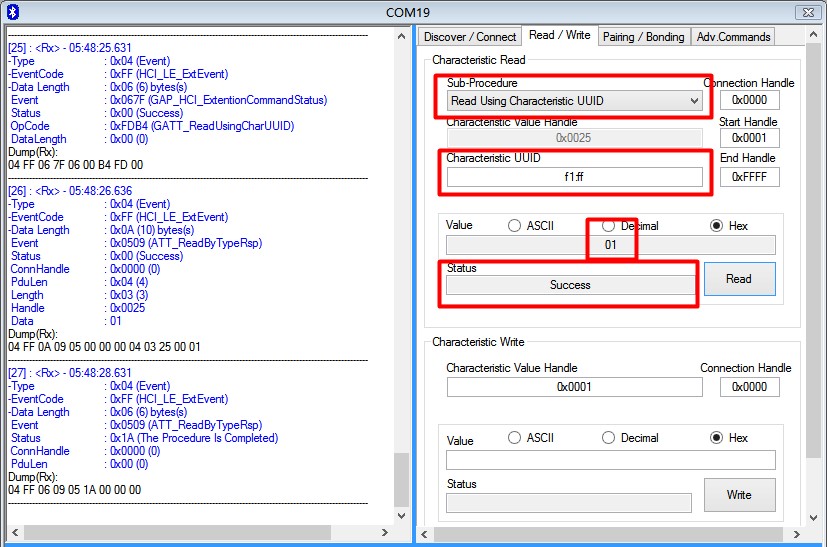The image size is (827, 547).
Task: Click the dump line '04 FF 0A 09 05 00 00 00 04 03 25 00 01'
Action: [x=104, y=347]
